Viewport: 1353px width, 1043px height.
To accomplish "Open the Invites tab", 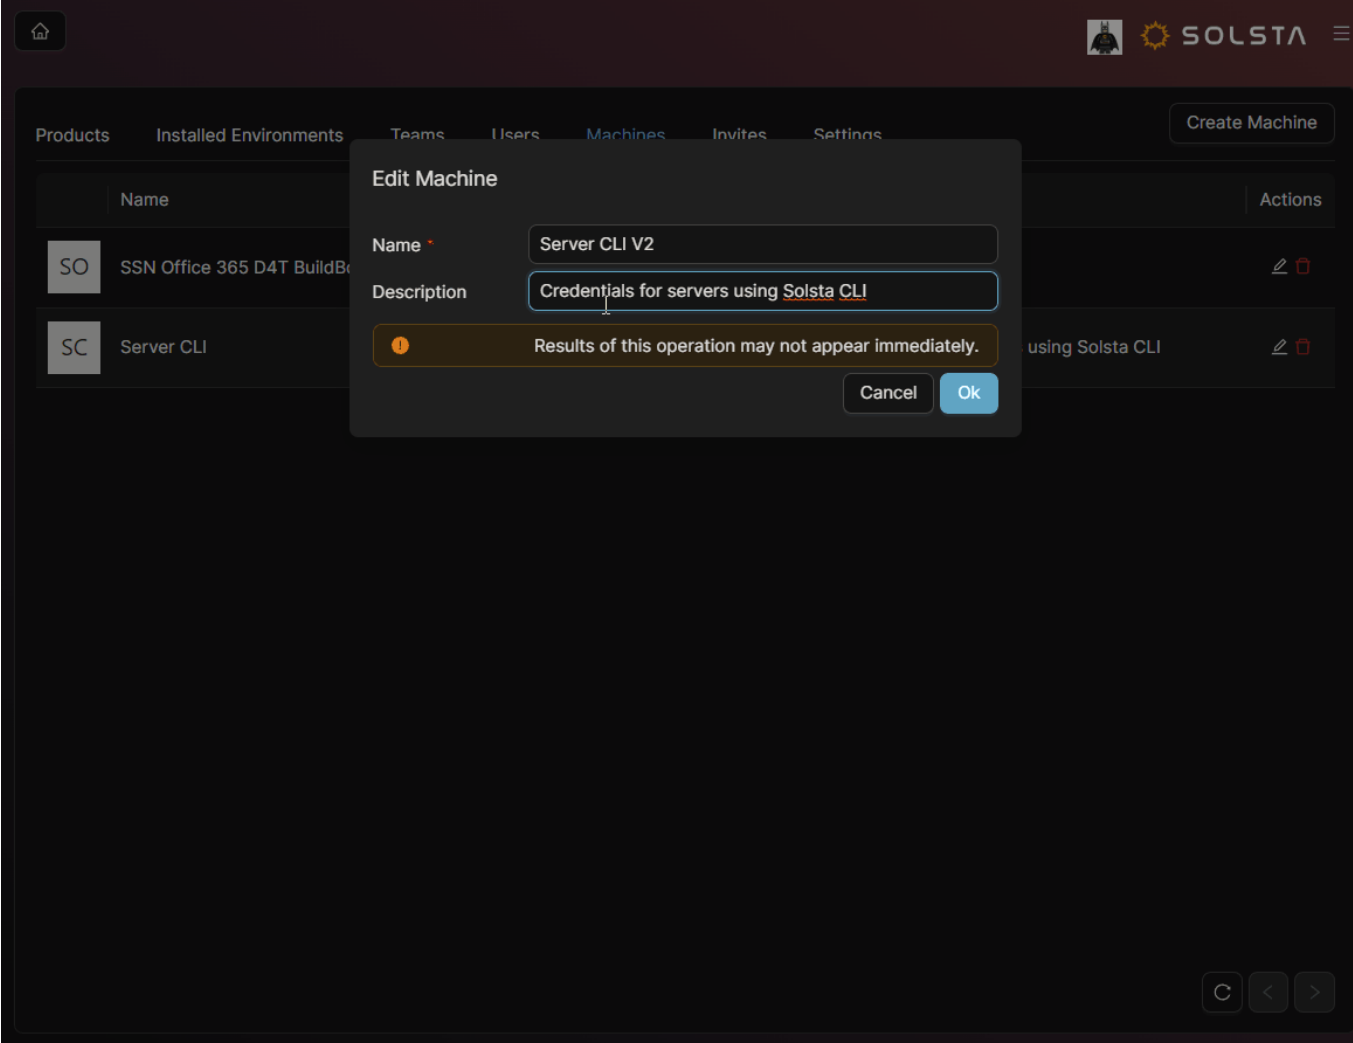I will click(x=739, y=133).
